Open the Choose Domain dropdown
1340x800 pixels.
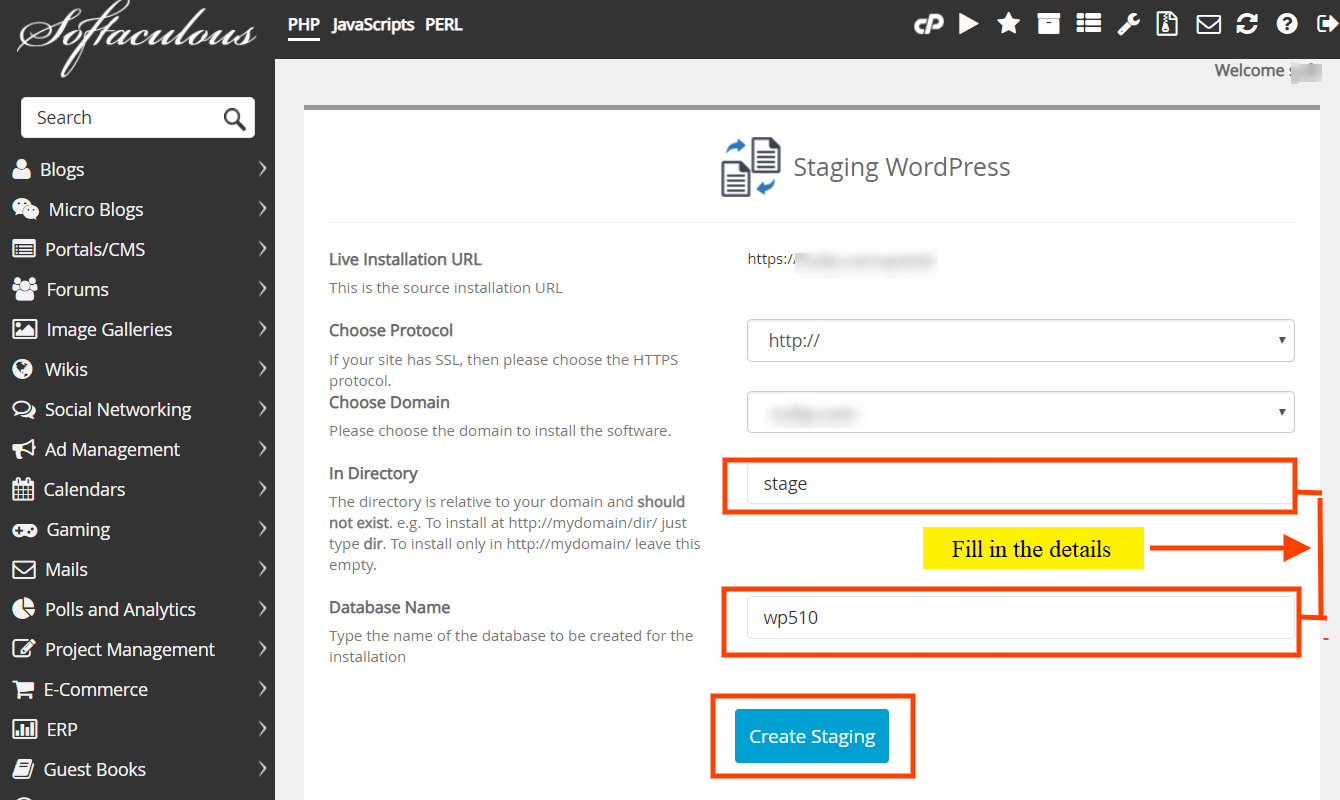click(1020, 412)
